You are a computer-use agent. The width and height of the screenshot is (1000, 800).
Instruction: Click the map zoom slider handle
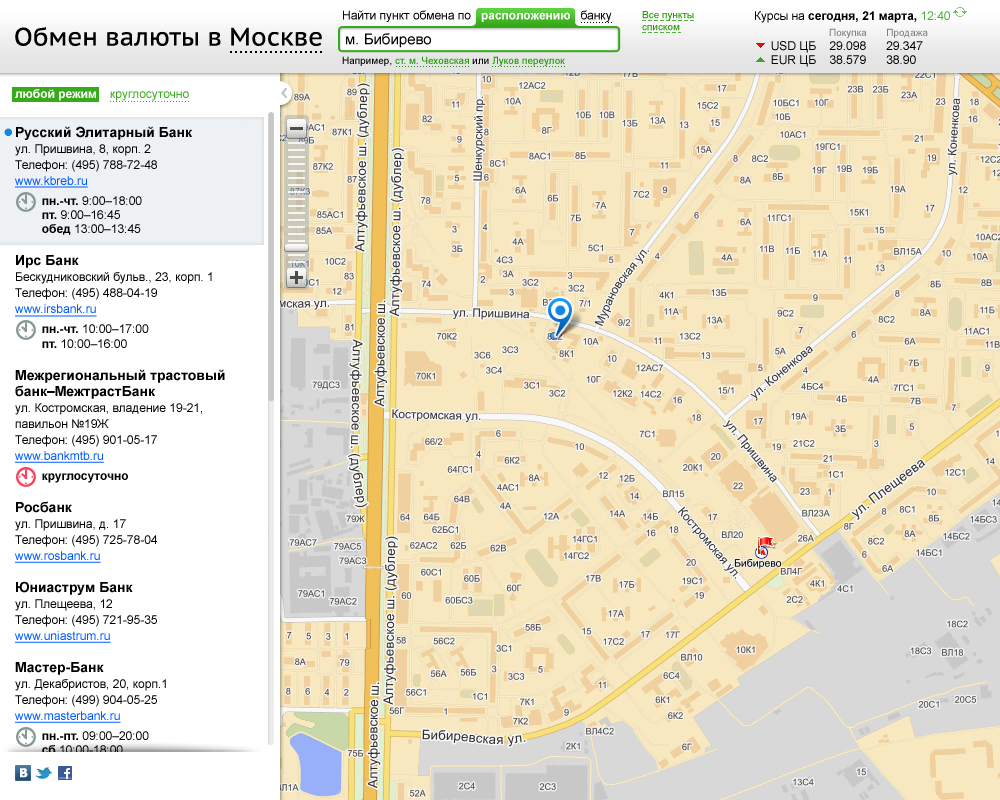click(296, 247)
